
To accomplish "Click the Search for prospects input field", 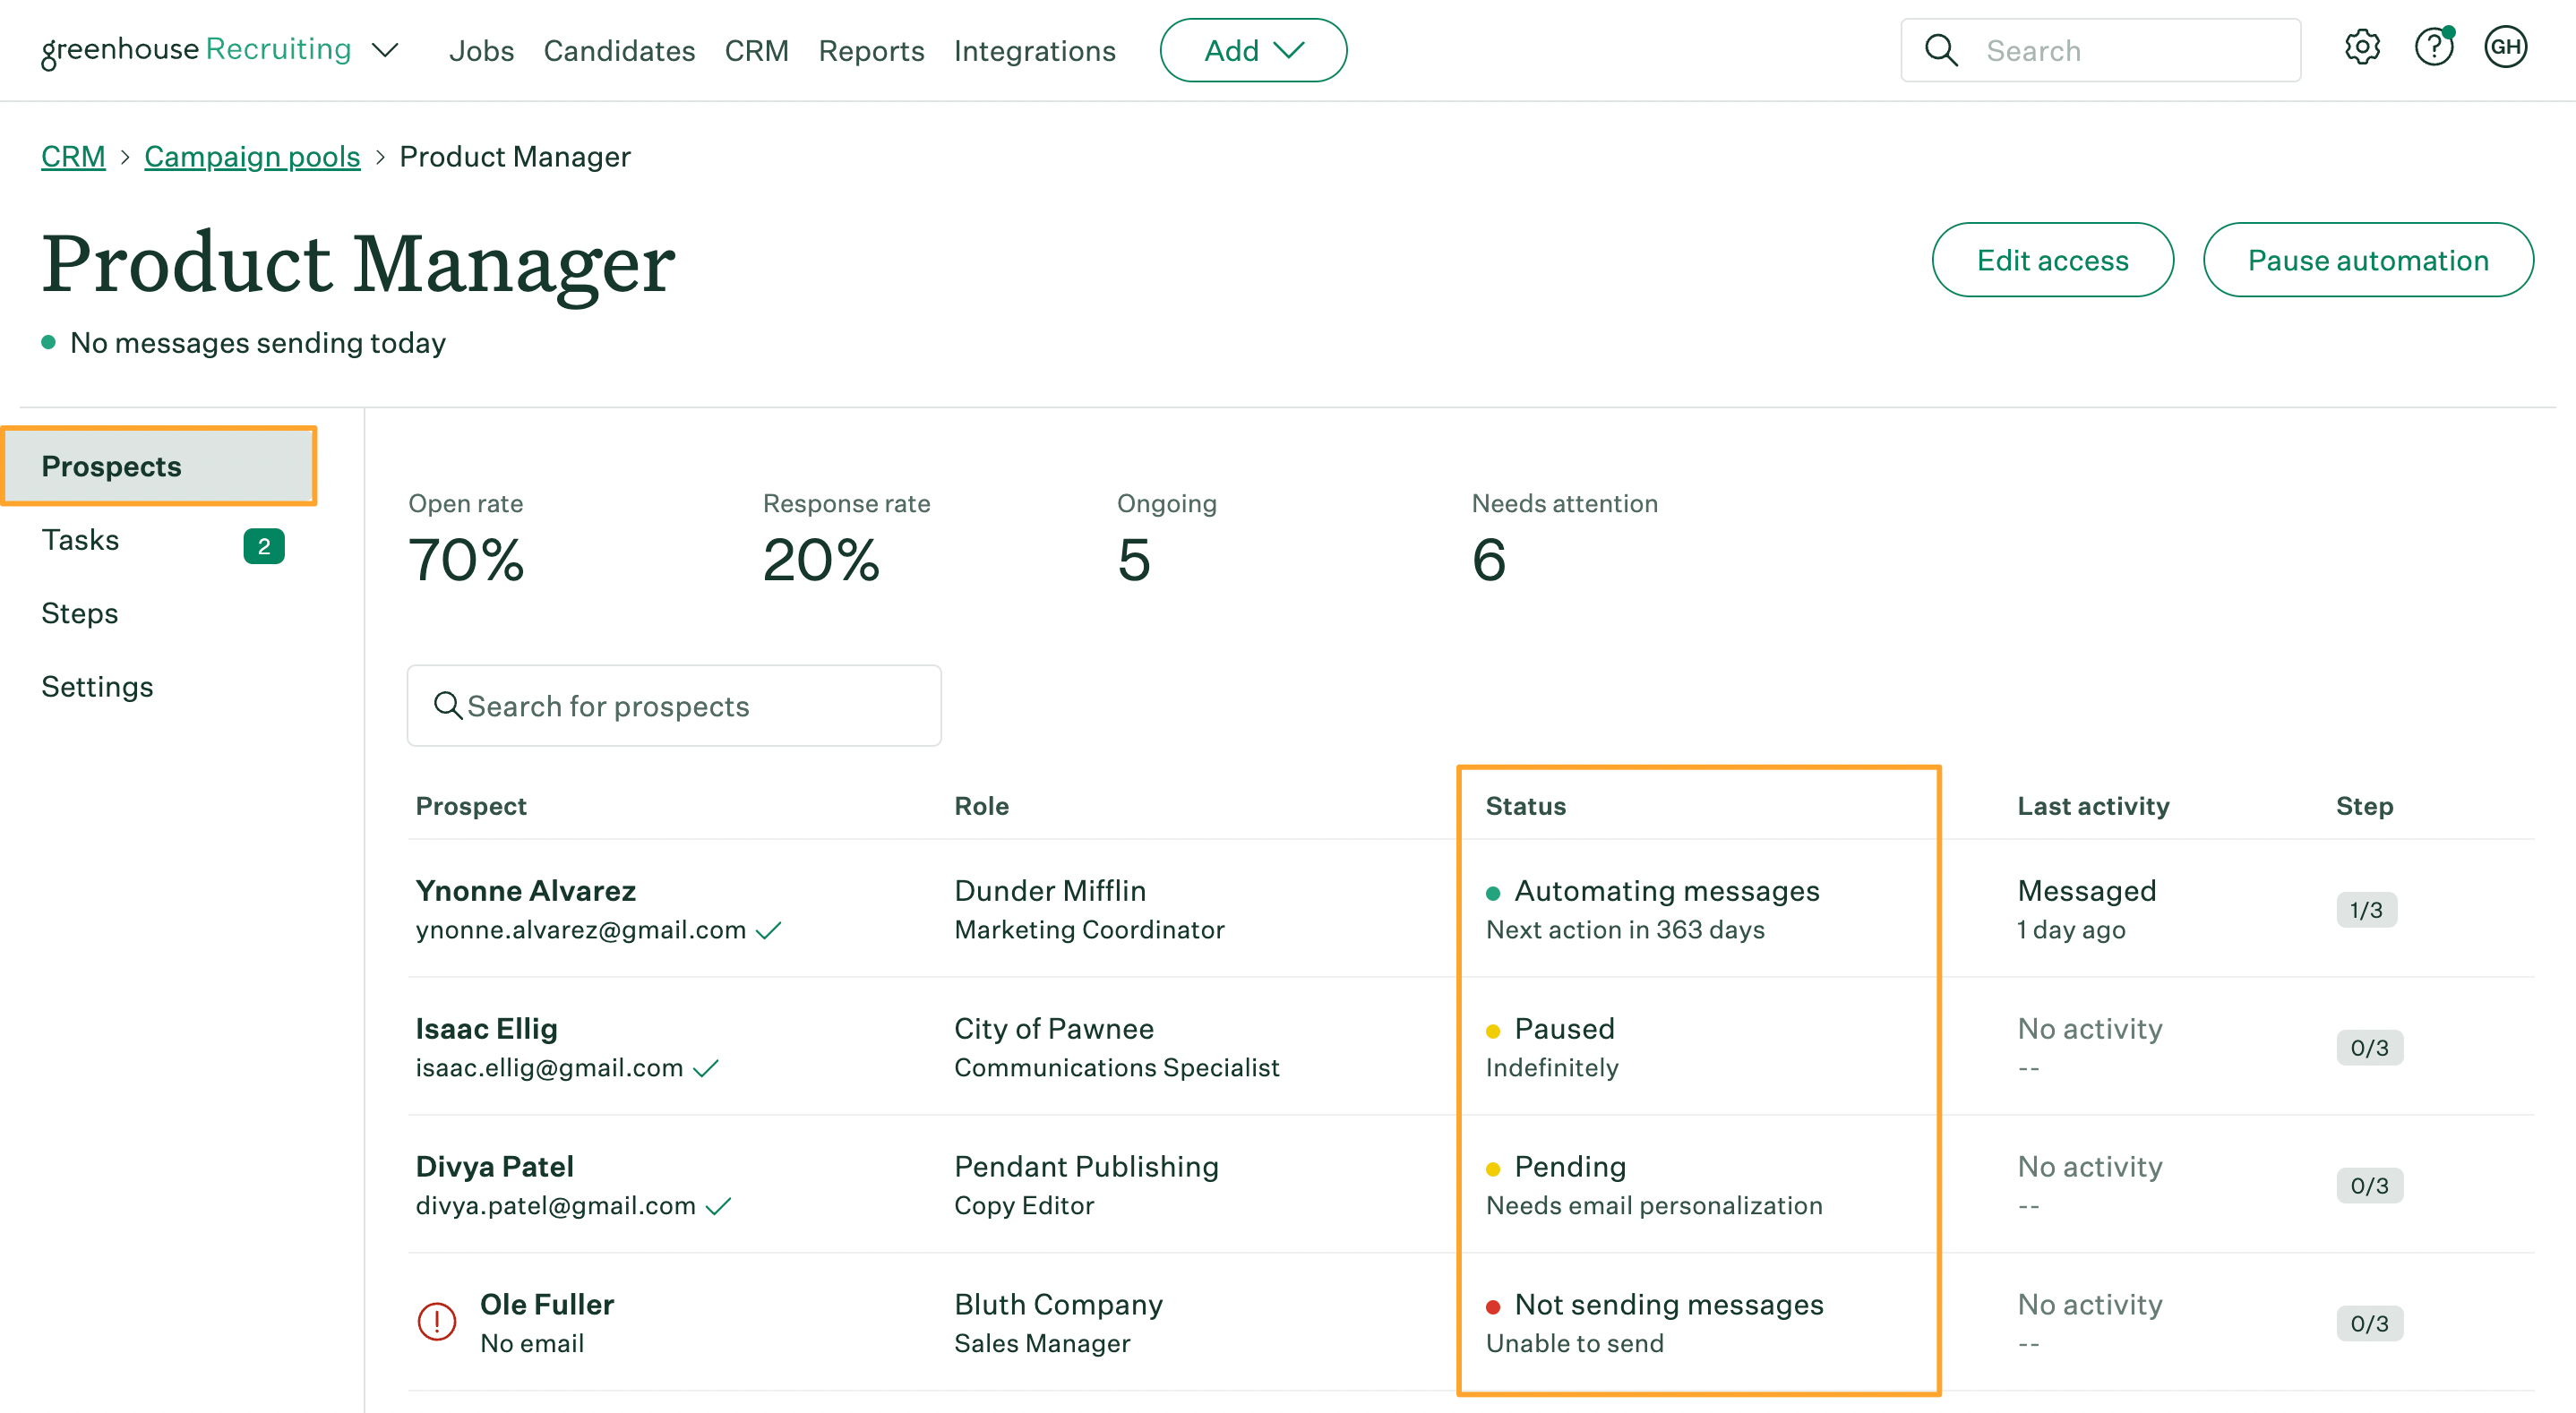I will point(674,706).
